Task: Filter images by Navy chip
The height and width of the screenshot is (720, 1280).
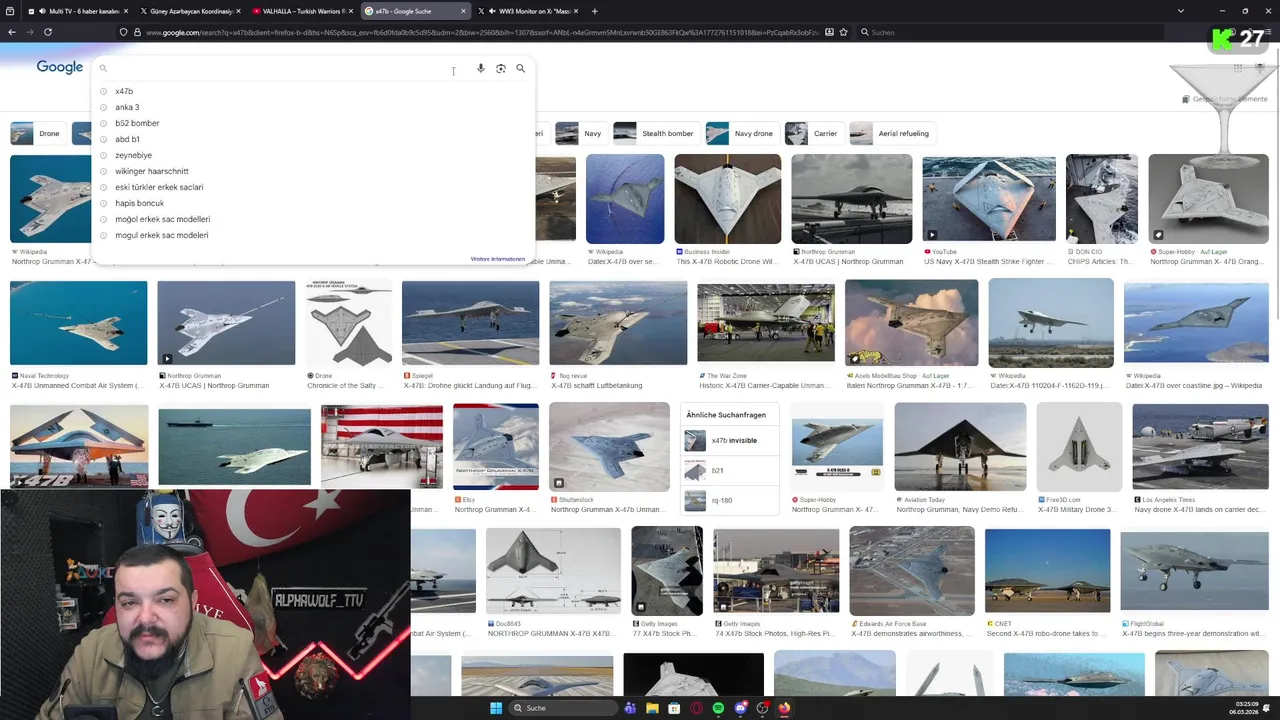Action: (581, 133)
